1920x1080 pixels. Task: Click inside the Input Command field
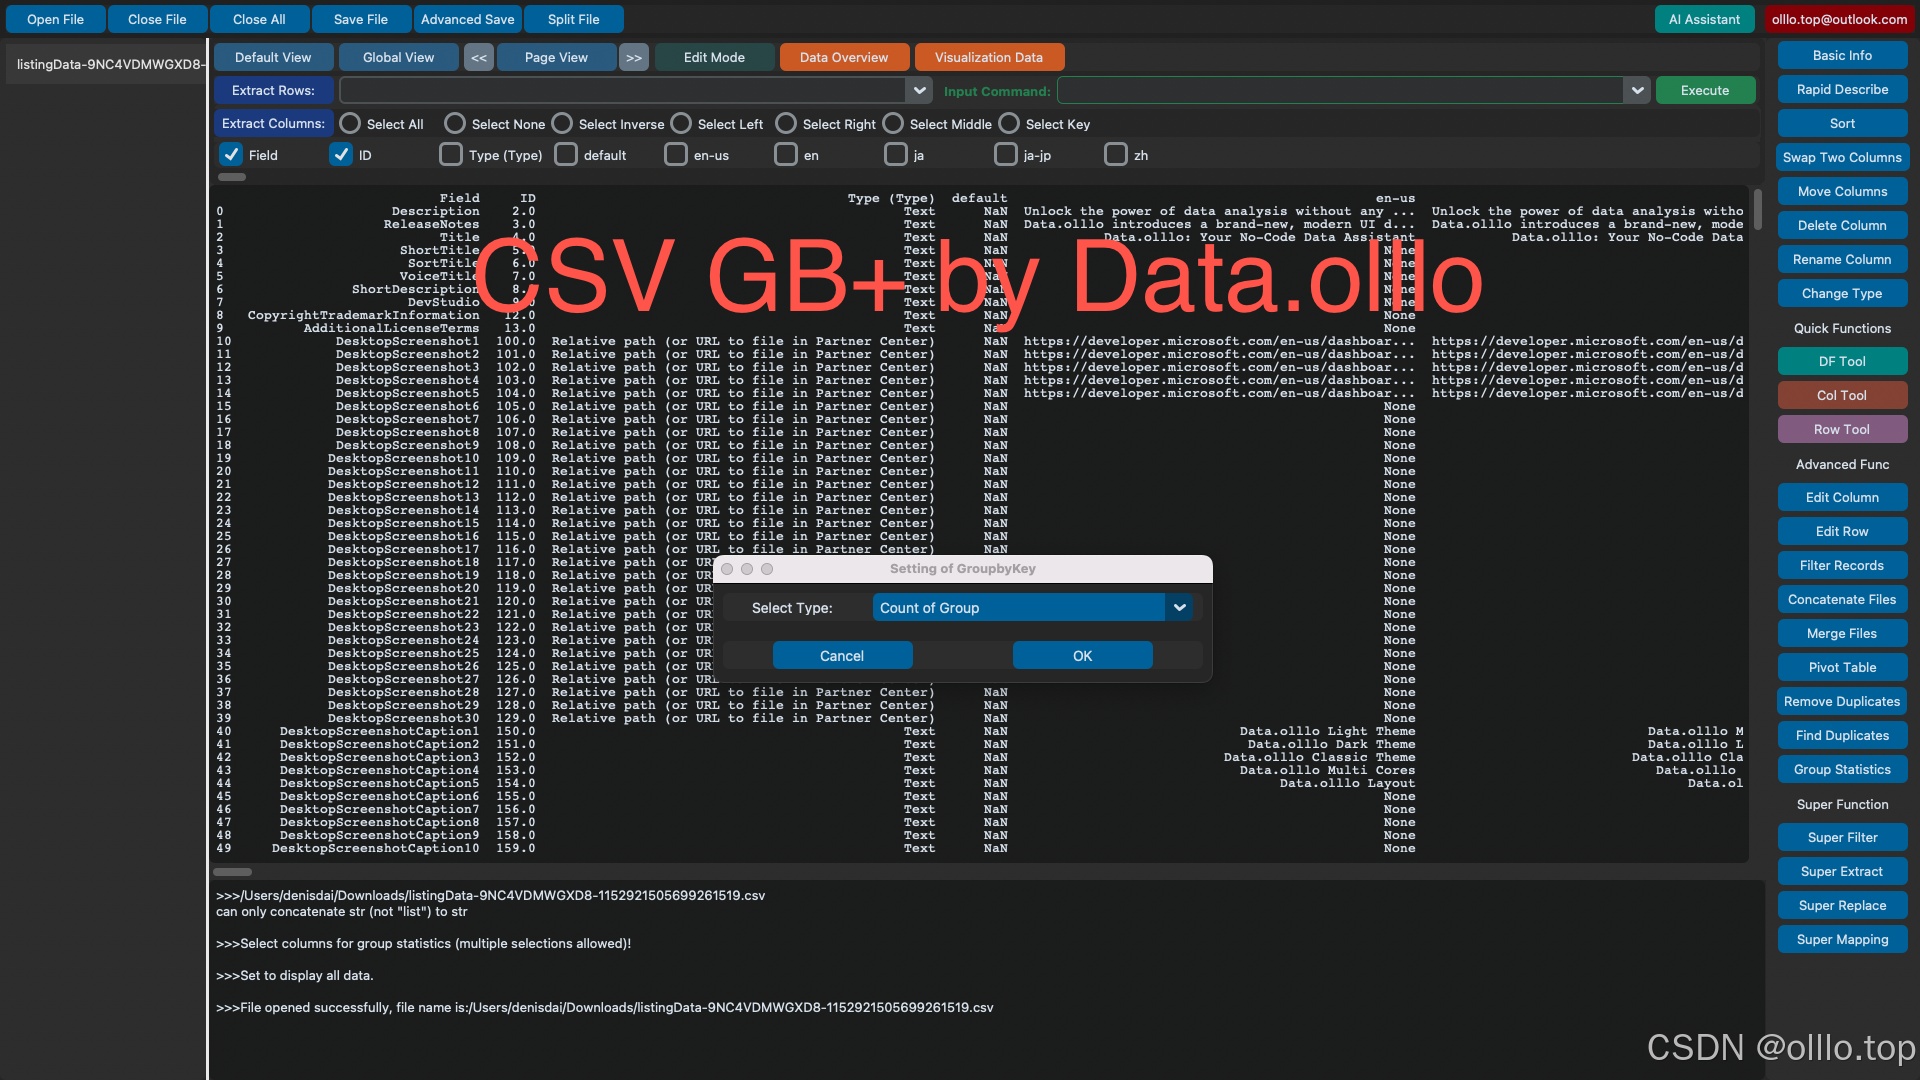coord(1340,91)
